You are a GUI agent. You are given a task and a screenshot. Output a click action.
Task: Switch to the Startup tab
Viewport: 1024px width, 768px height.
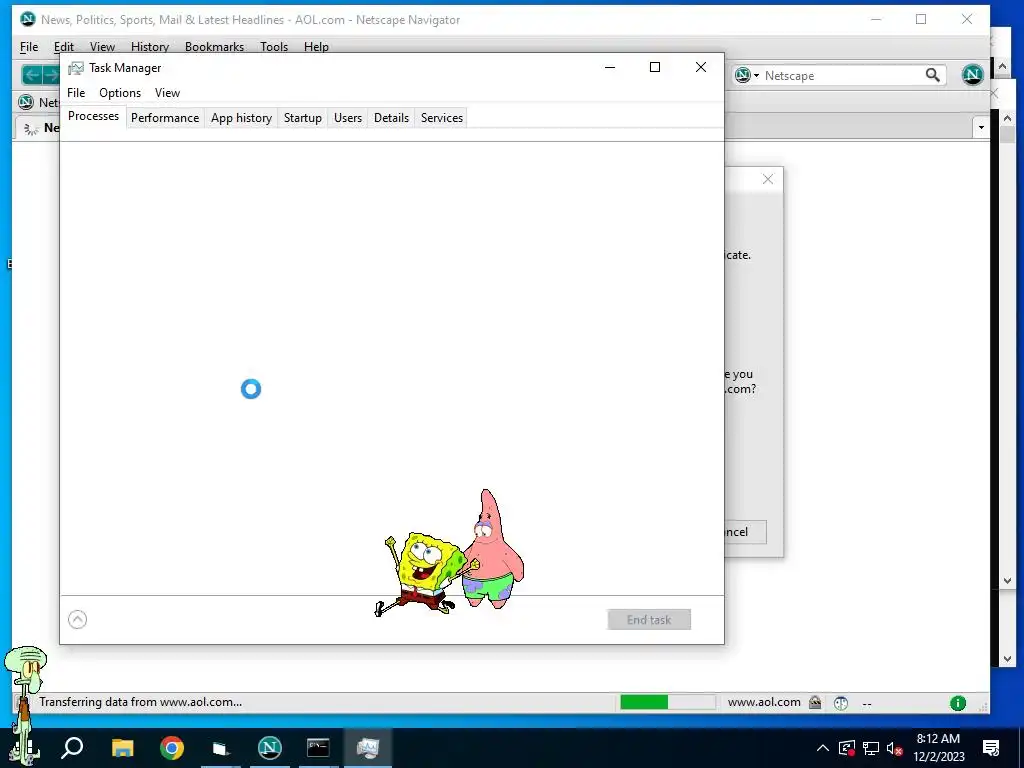pyautogui.click(x=302, y=118)
